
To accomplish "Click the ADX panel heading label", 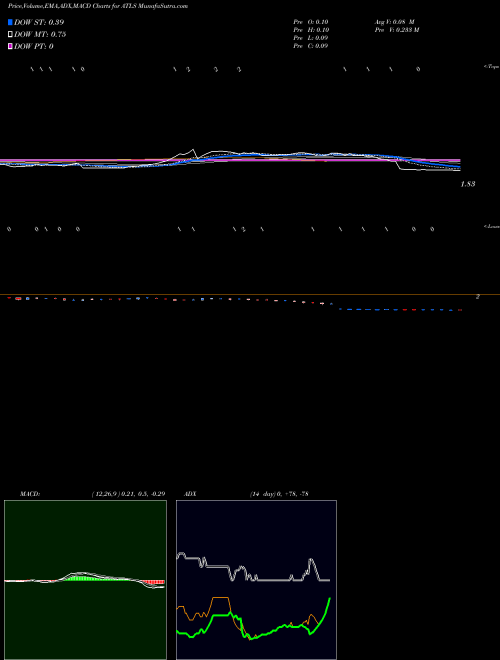I will (x=190, y=494).
